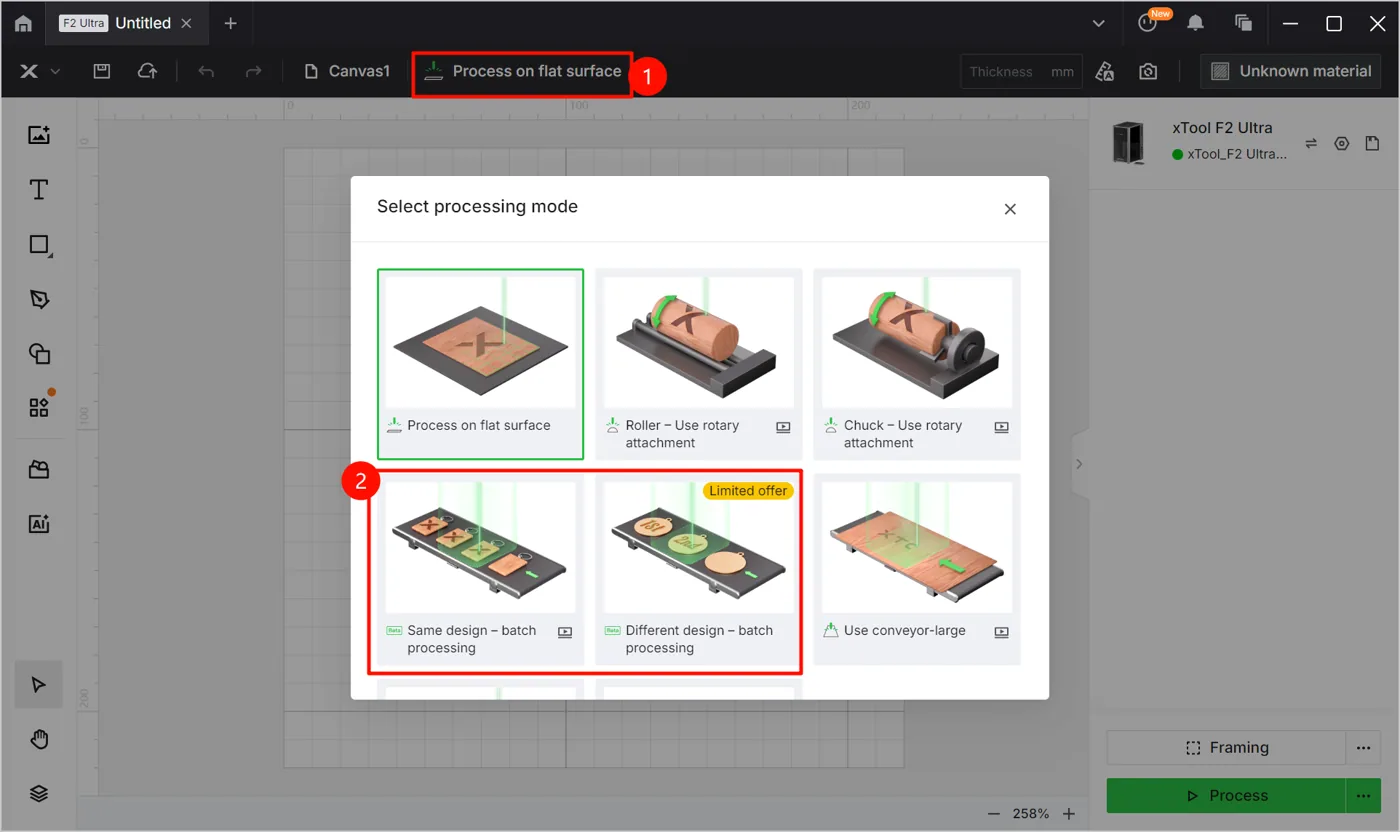Open the Layers panel icon
Viewport: 1400px width, 832px height.
click(39, 793)
